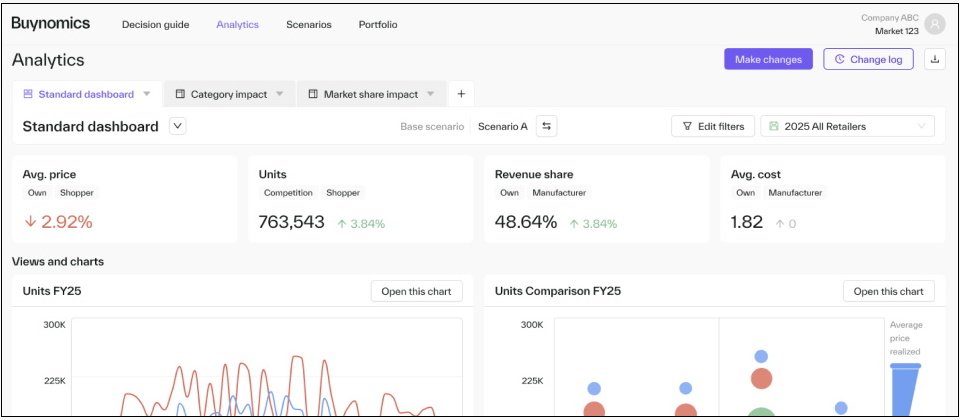Click the Market 123 label
960x420 pixels.
click(896, 31)
